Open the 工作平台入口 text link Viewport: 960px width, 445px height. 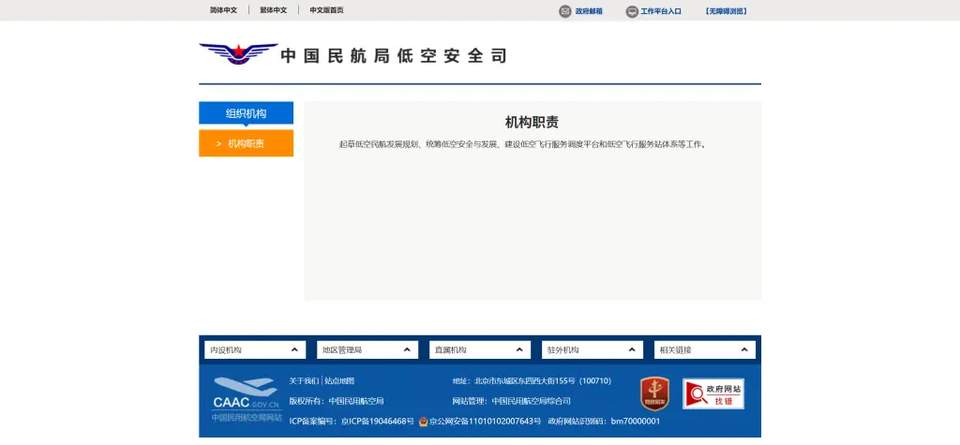pyautogui.click(x=661, y=11)
